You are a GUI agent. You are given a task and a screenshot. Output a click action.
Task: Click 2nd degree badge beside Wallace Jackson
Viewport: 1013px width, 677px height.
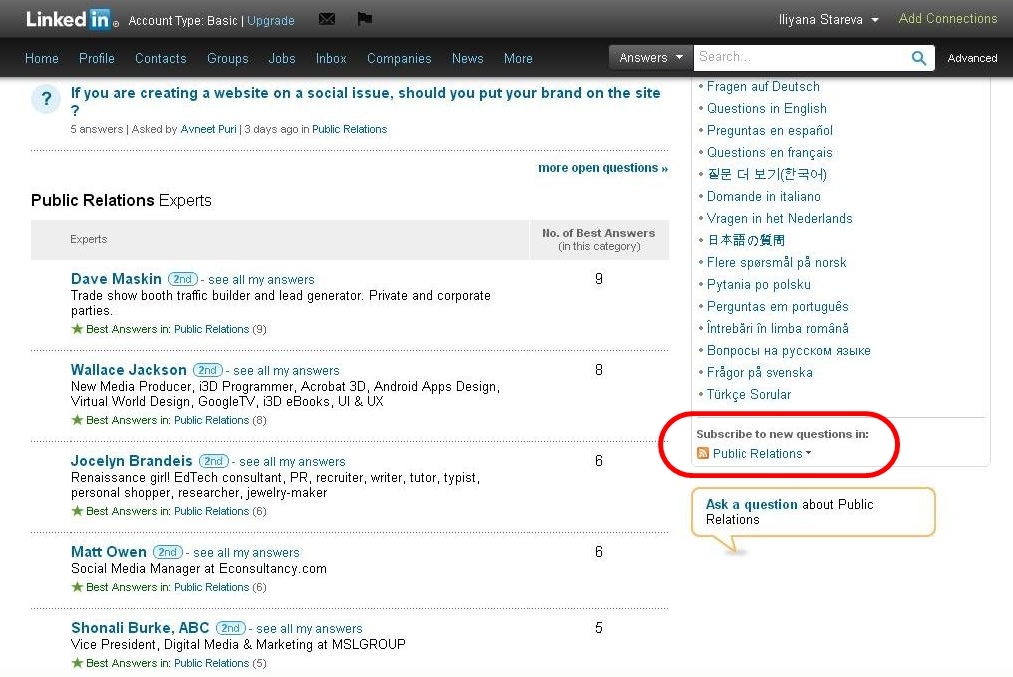pyautogui.click(x=207, y=370)
